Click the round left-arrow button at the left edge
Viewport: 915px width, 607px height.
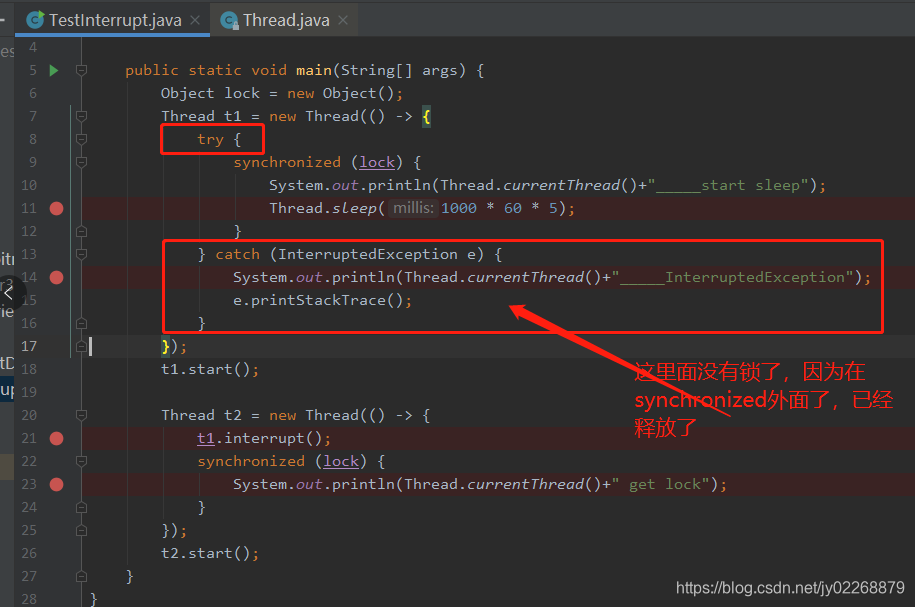tap(9, 292)
